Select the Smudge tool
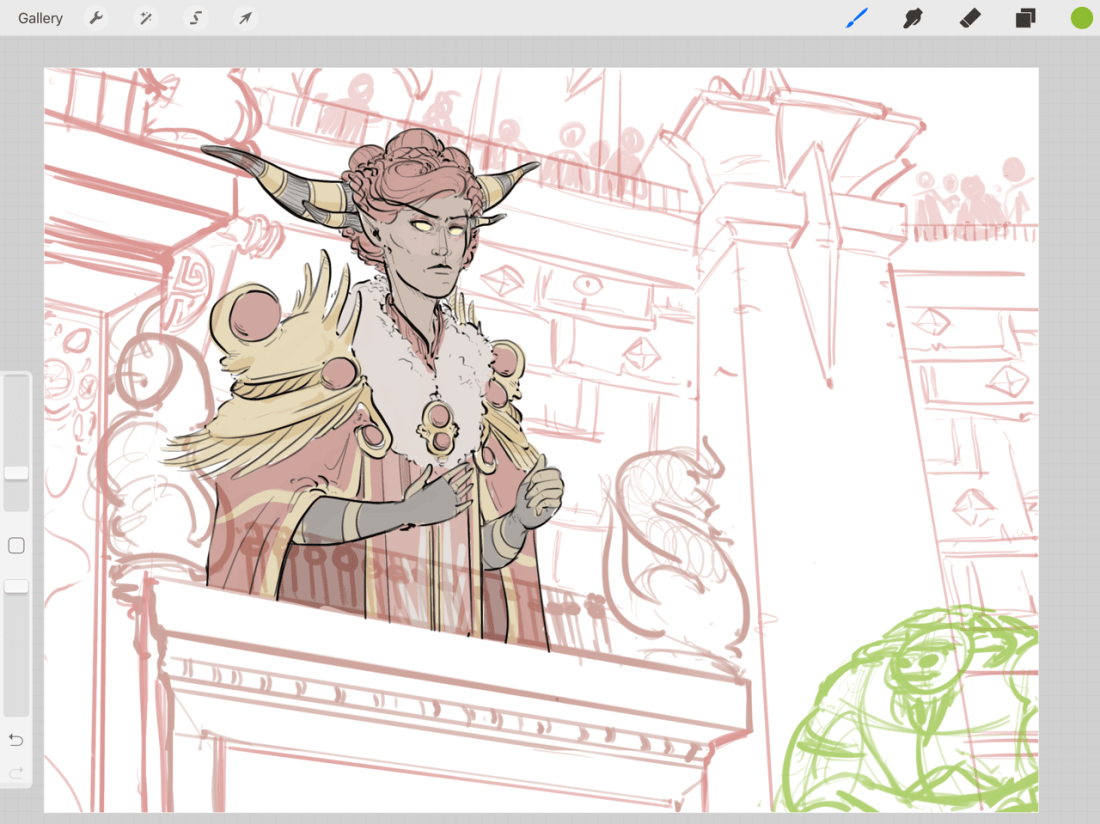 point(913,18)
